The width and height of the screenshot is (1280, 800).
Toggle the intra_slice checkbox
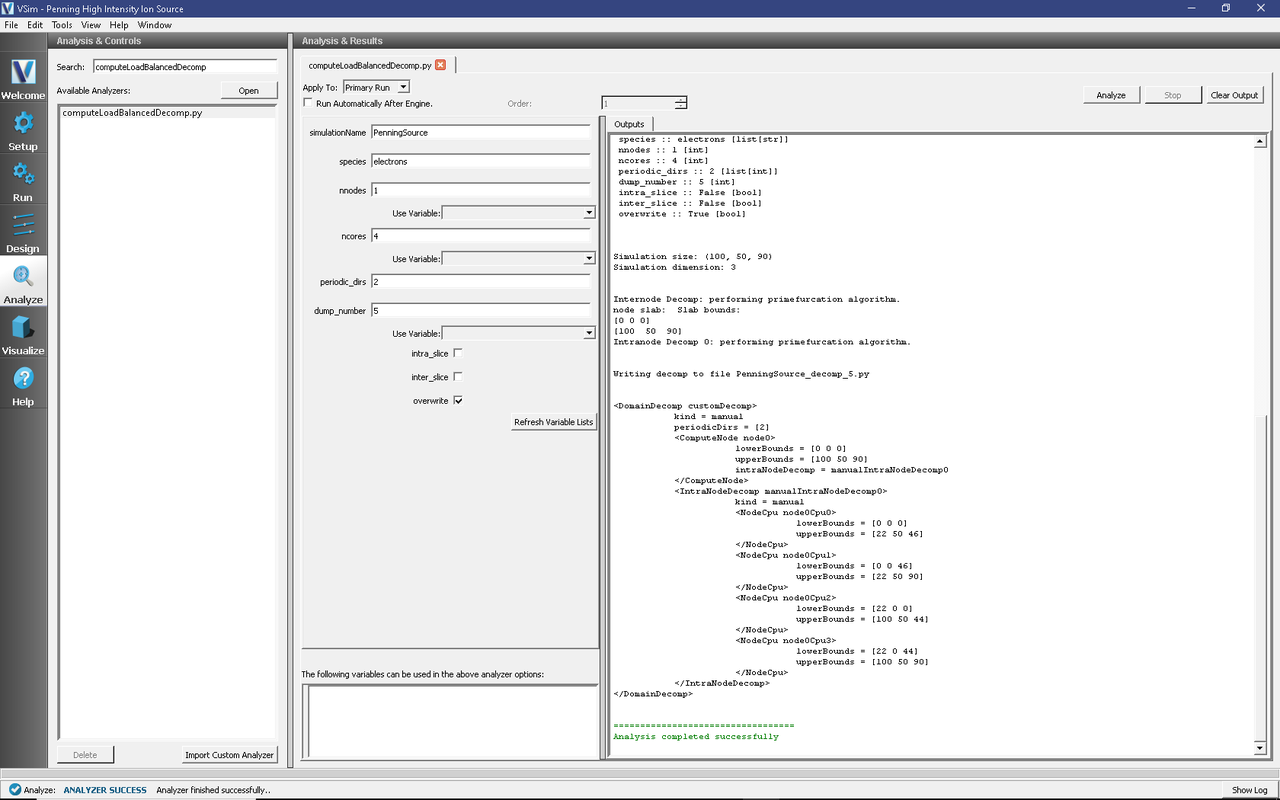(x=458, y=353)
